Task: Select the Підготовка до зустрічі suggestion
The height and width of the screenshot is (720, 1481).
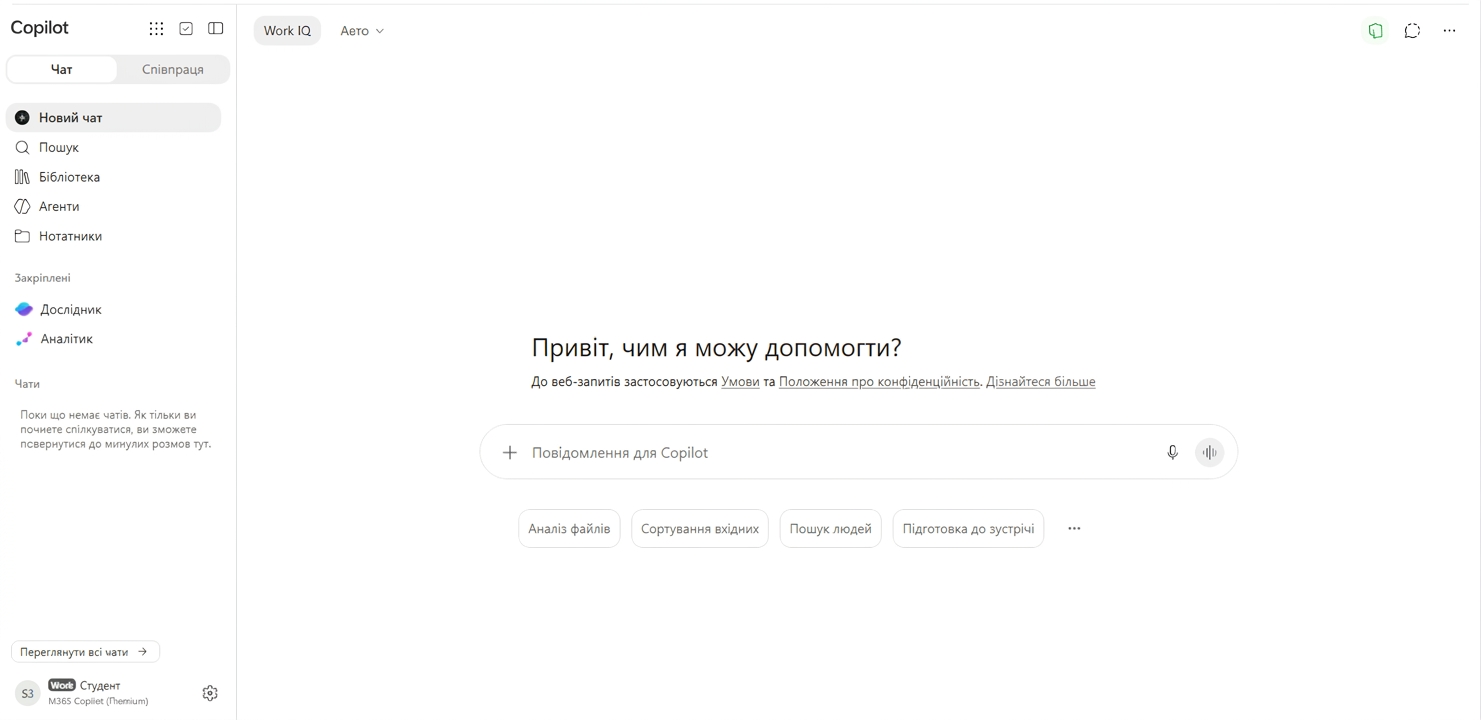Action: tap(968, 529)
